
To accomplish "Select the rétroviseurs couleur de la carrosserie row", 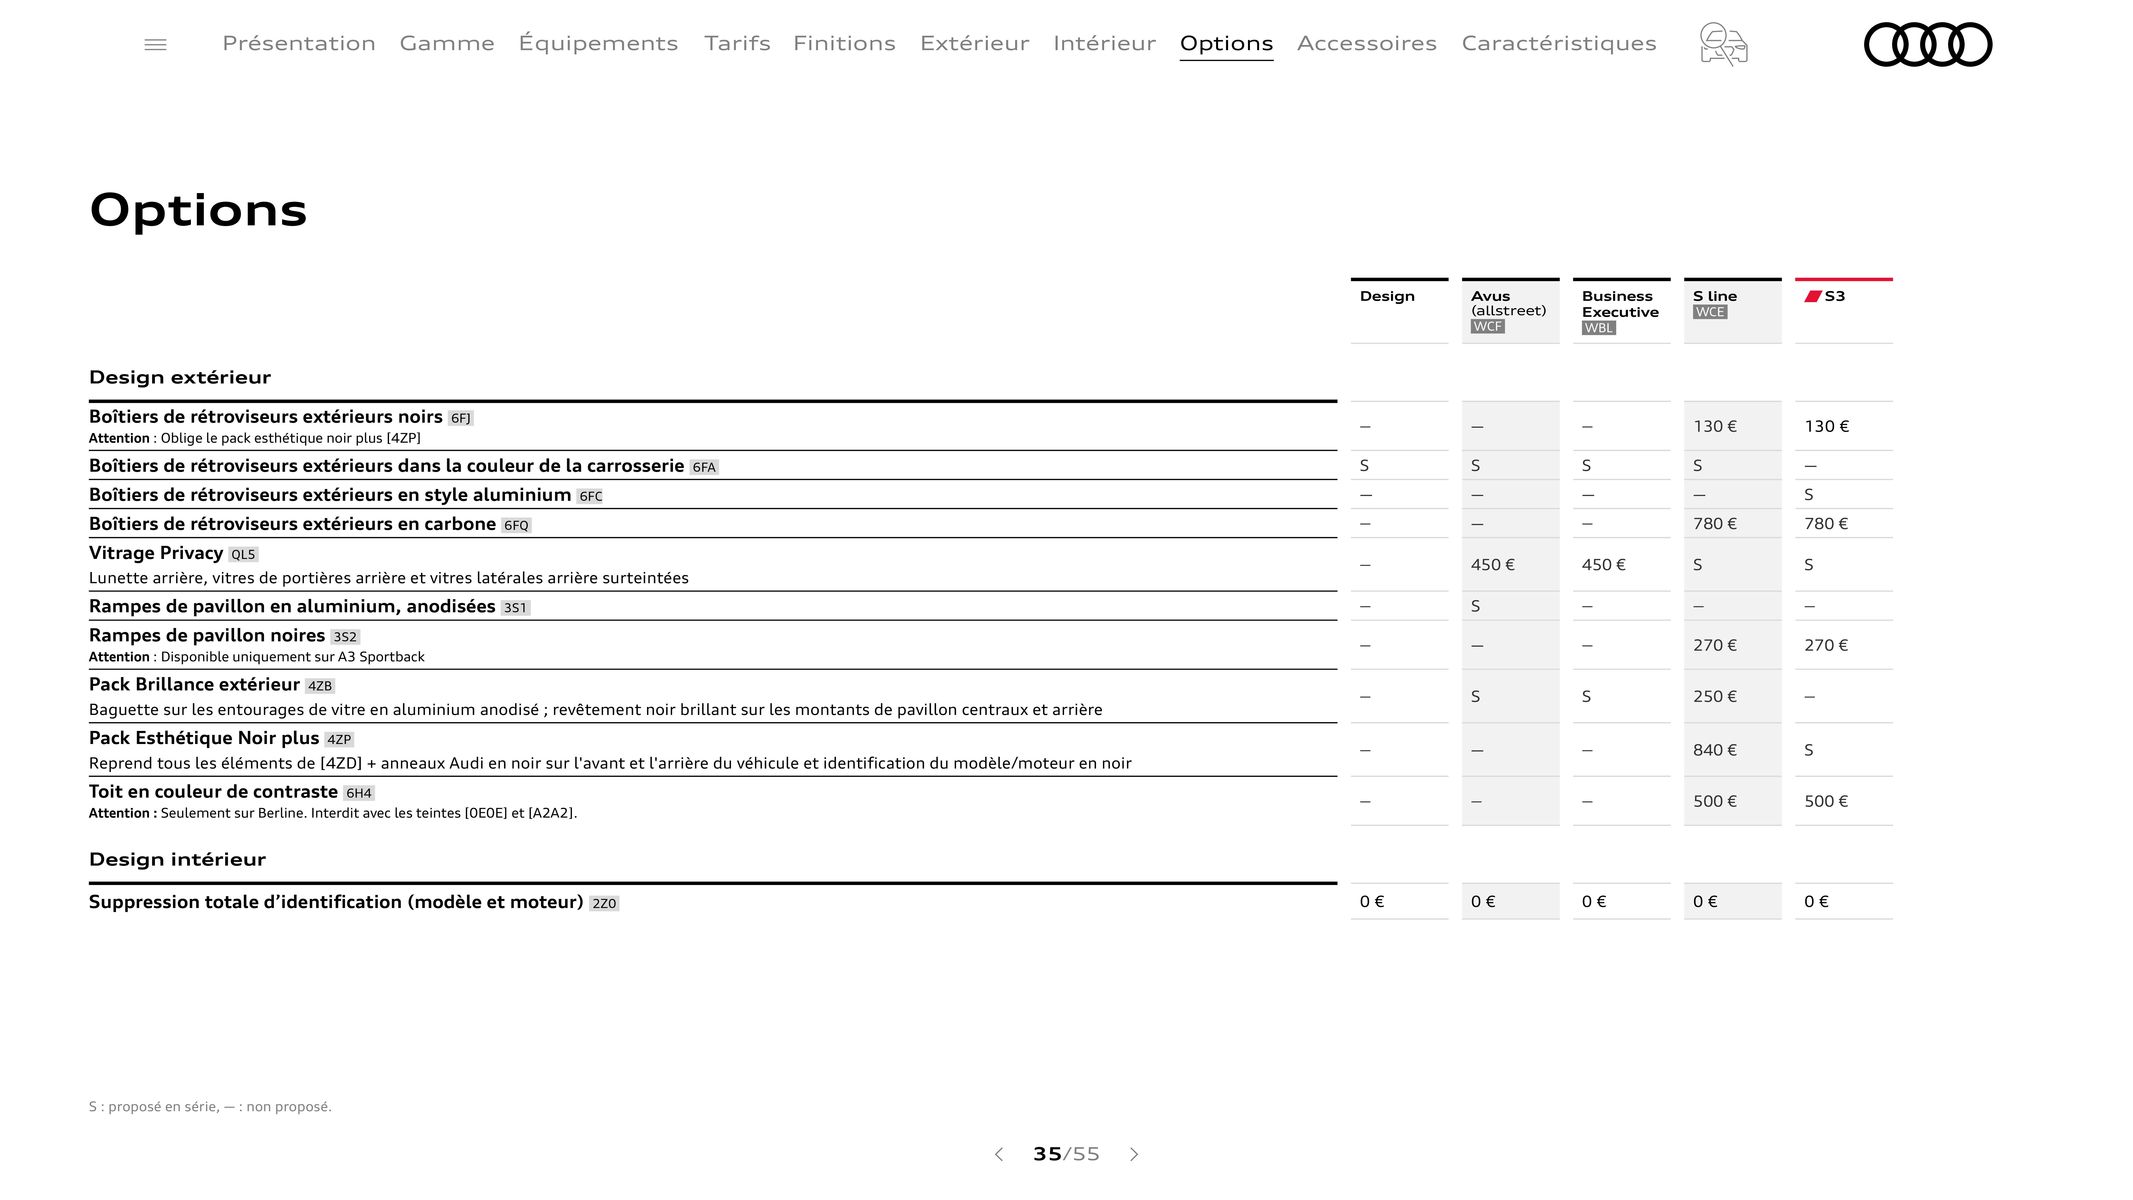I will tap(713, 466).
